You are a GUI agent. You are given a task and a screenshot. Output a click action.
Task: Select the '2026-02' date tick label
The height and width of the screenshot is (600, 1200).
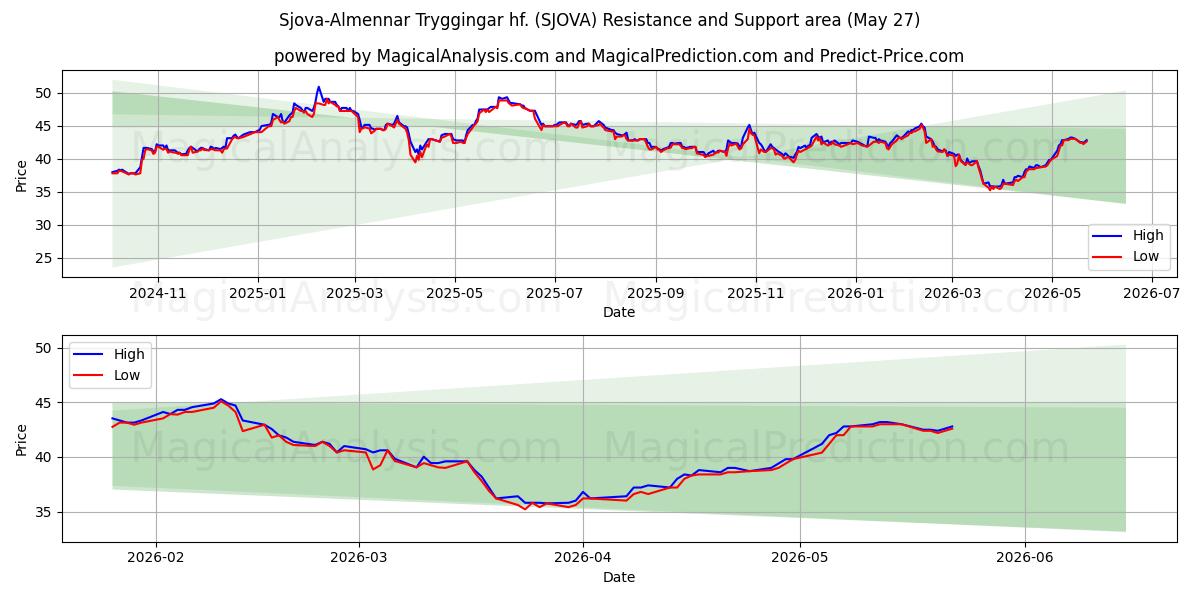[158, 559]
